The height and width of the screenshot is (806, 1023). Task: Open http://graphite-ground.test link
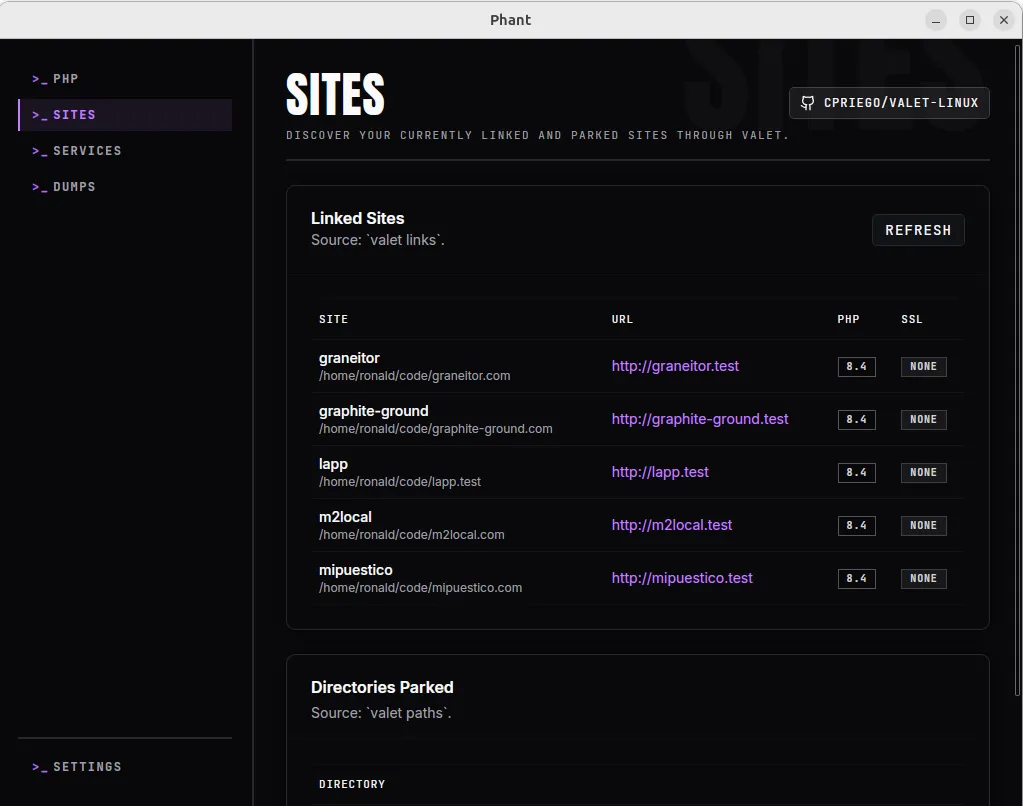[700, 419]
